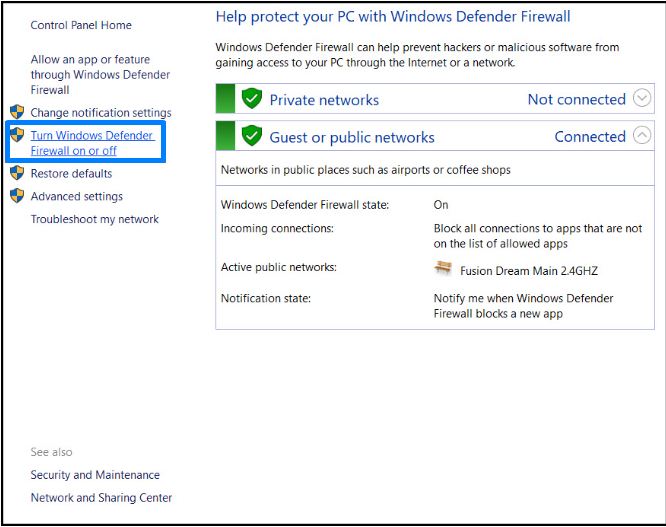Click the Private networks heading text
This screenshot has width=666, height=527.
tap(324, 100)
